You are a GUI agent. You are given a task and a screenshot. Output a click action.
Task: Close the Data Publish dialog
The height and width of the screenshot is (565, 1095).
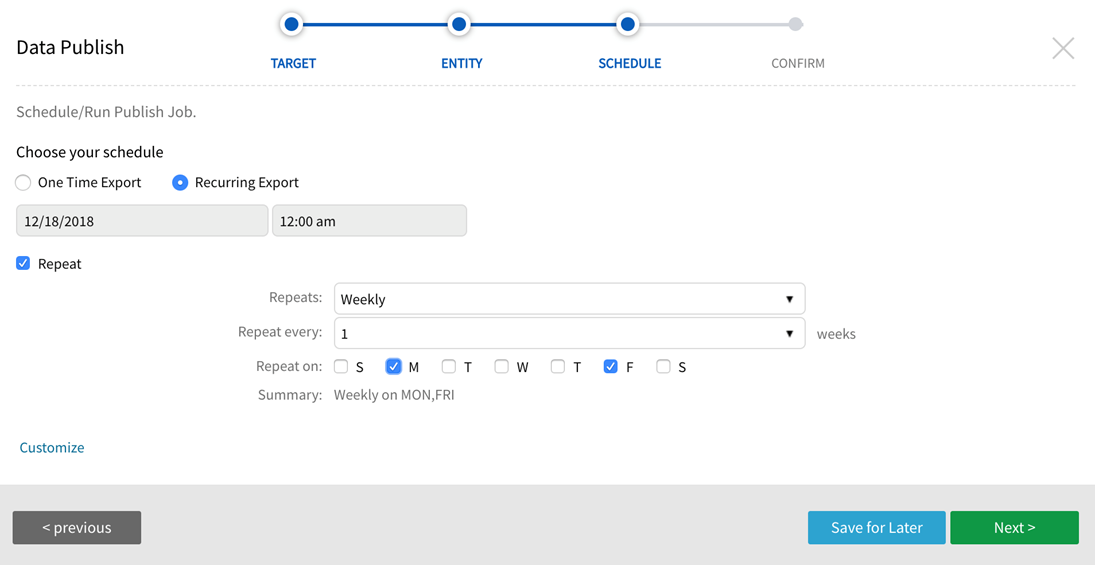(x=1062, y=48)
